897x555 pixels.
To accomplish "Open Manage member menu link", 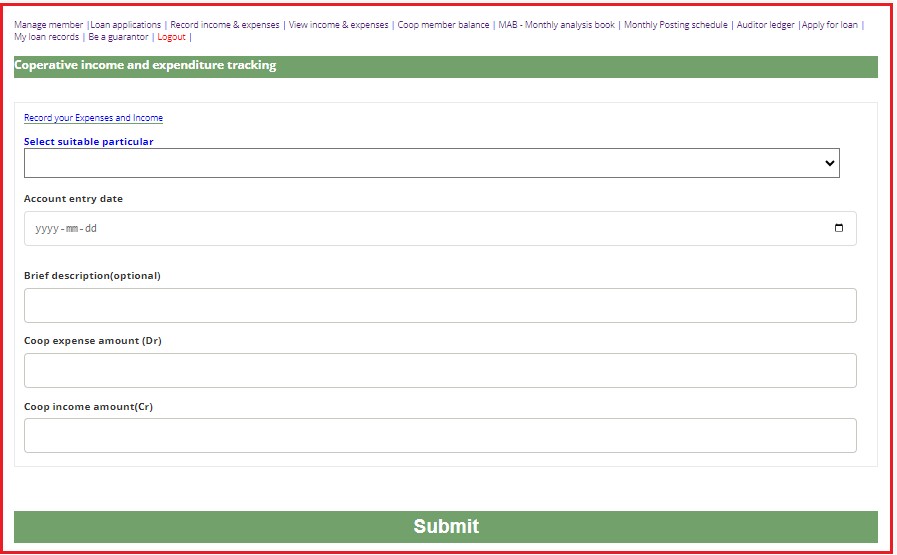I will 48,25.
